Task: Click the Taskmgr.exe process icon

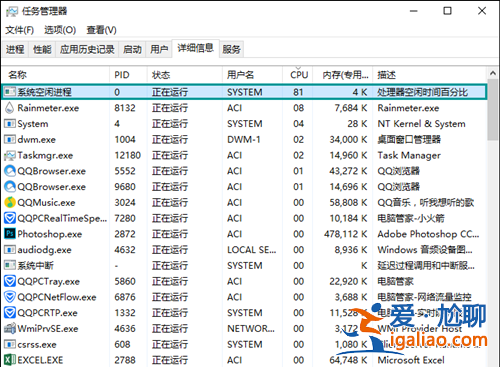Action: tap(10, 155)
